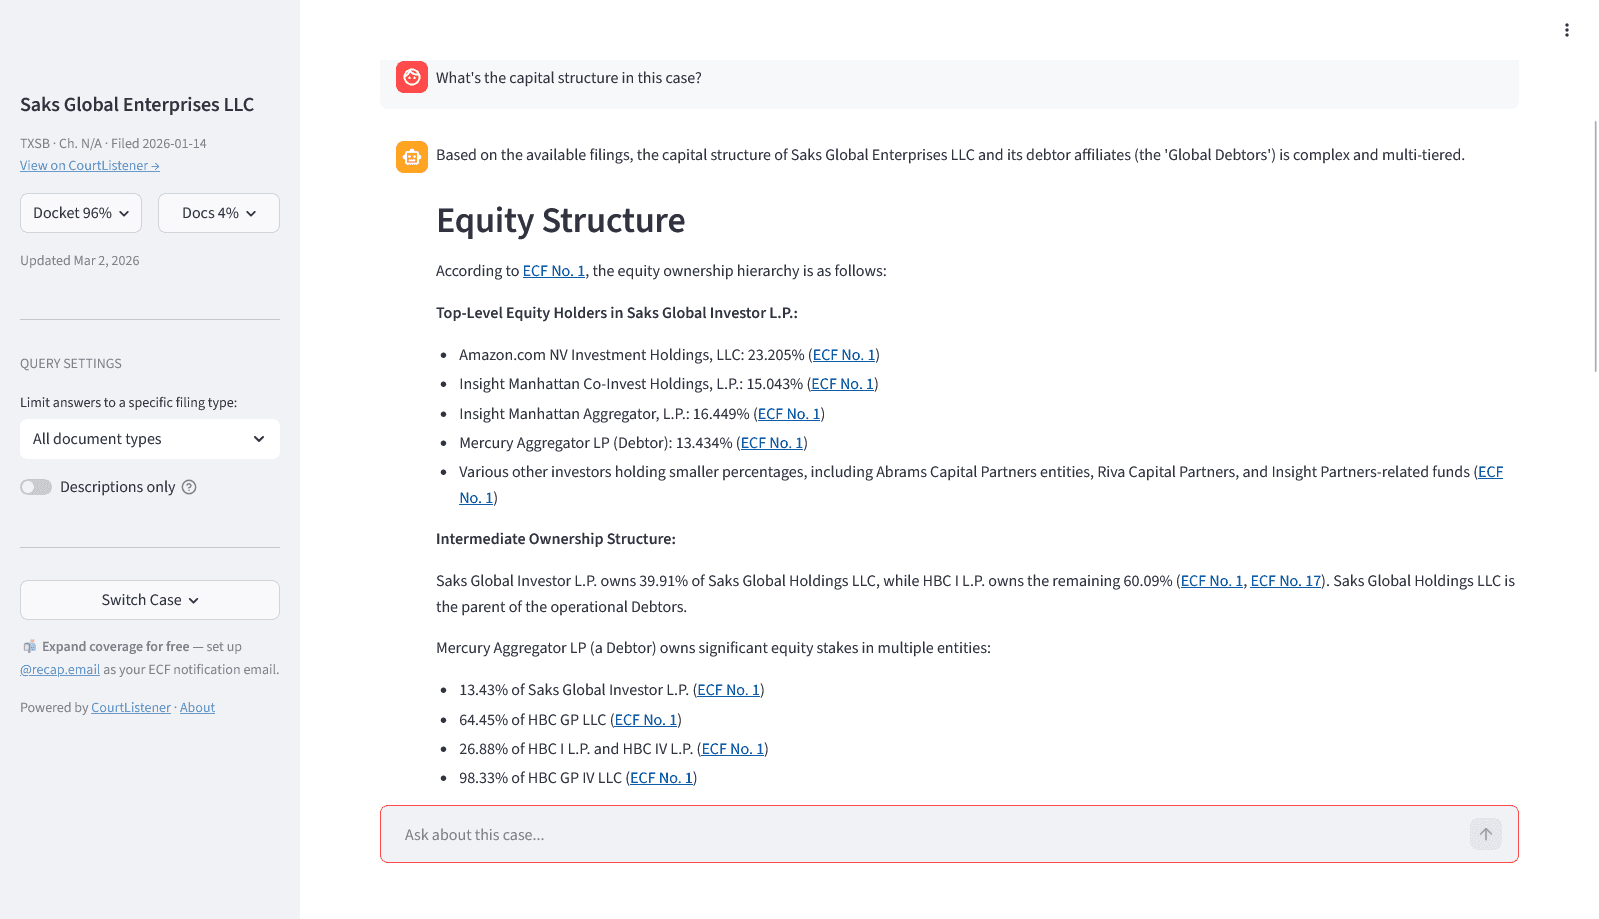This screenshot has height=919, width=1599.
Task: Open ECF No. 17 citation link
Action: click(x=1286, y=581)
